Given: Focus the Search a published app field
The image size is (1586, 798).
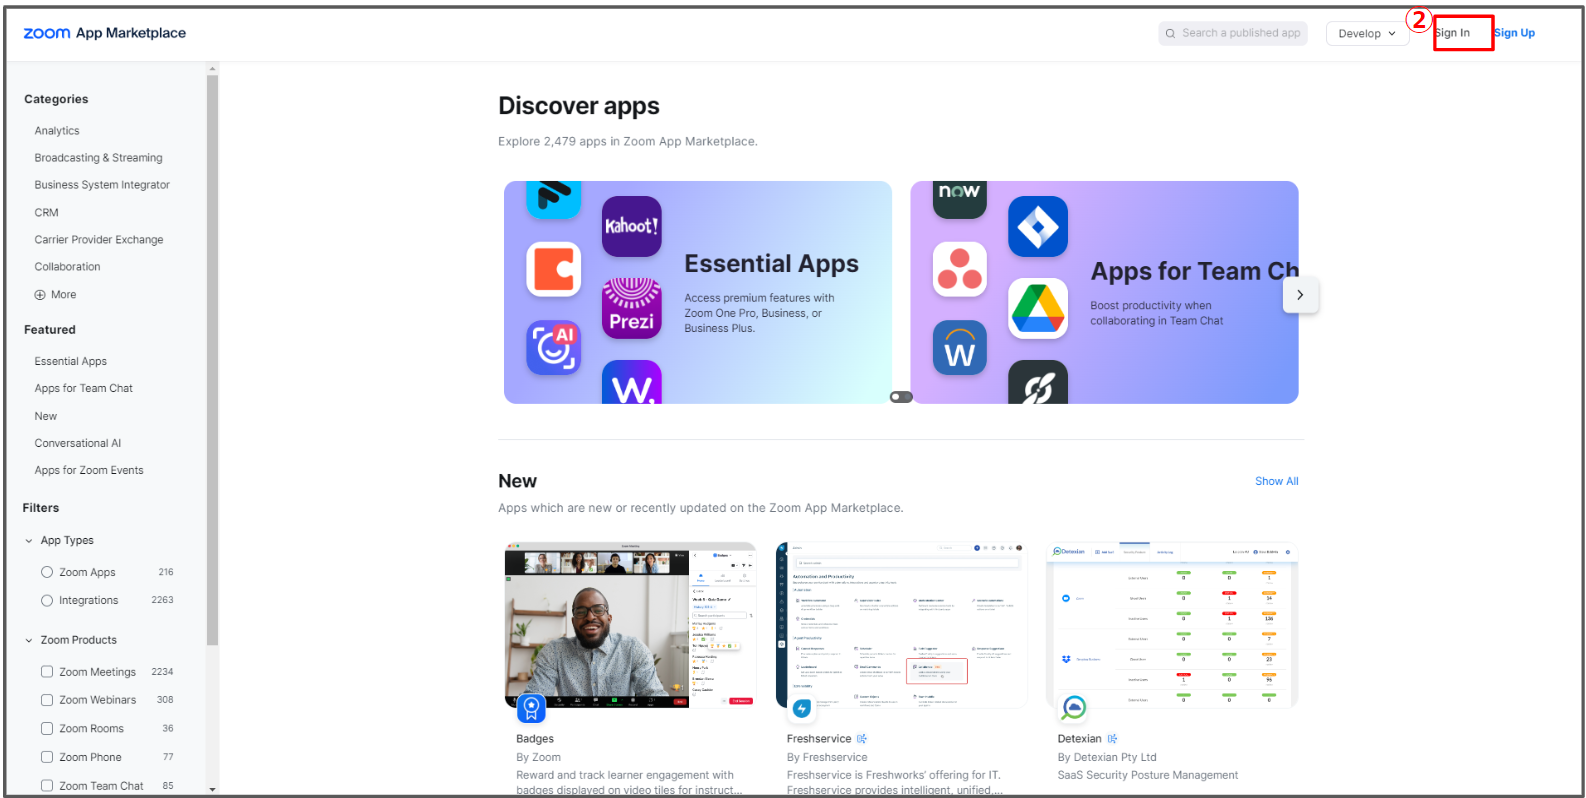Looking at the screenshot, I should 1233,33.
